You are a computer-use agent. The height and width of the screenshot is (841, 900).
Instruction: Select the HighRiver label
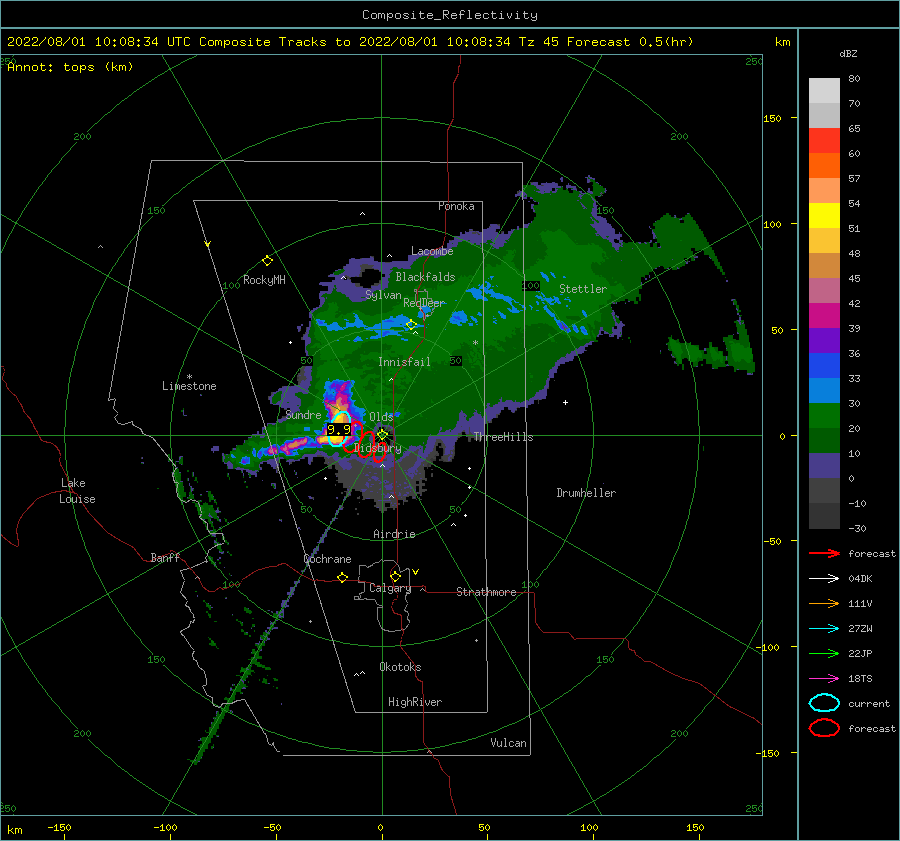(414, 702)
